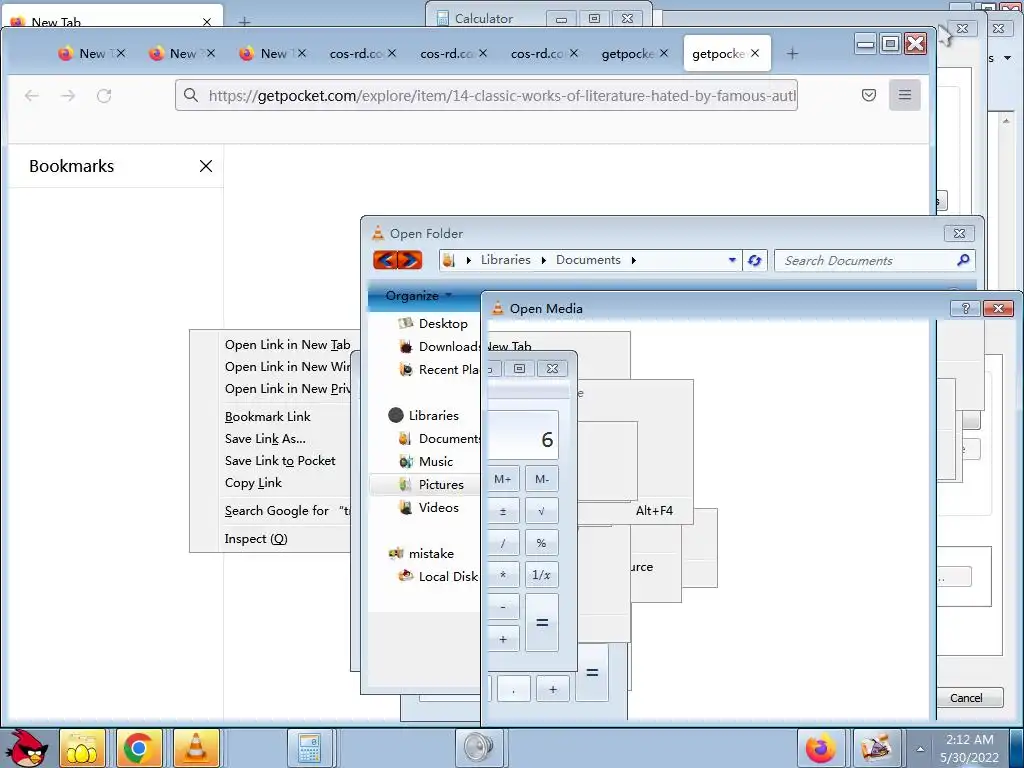1024x768 pixels.
Task: Select Local Disk in folder tree
Action: pyautogui.click(x=439, y=577)
